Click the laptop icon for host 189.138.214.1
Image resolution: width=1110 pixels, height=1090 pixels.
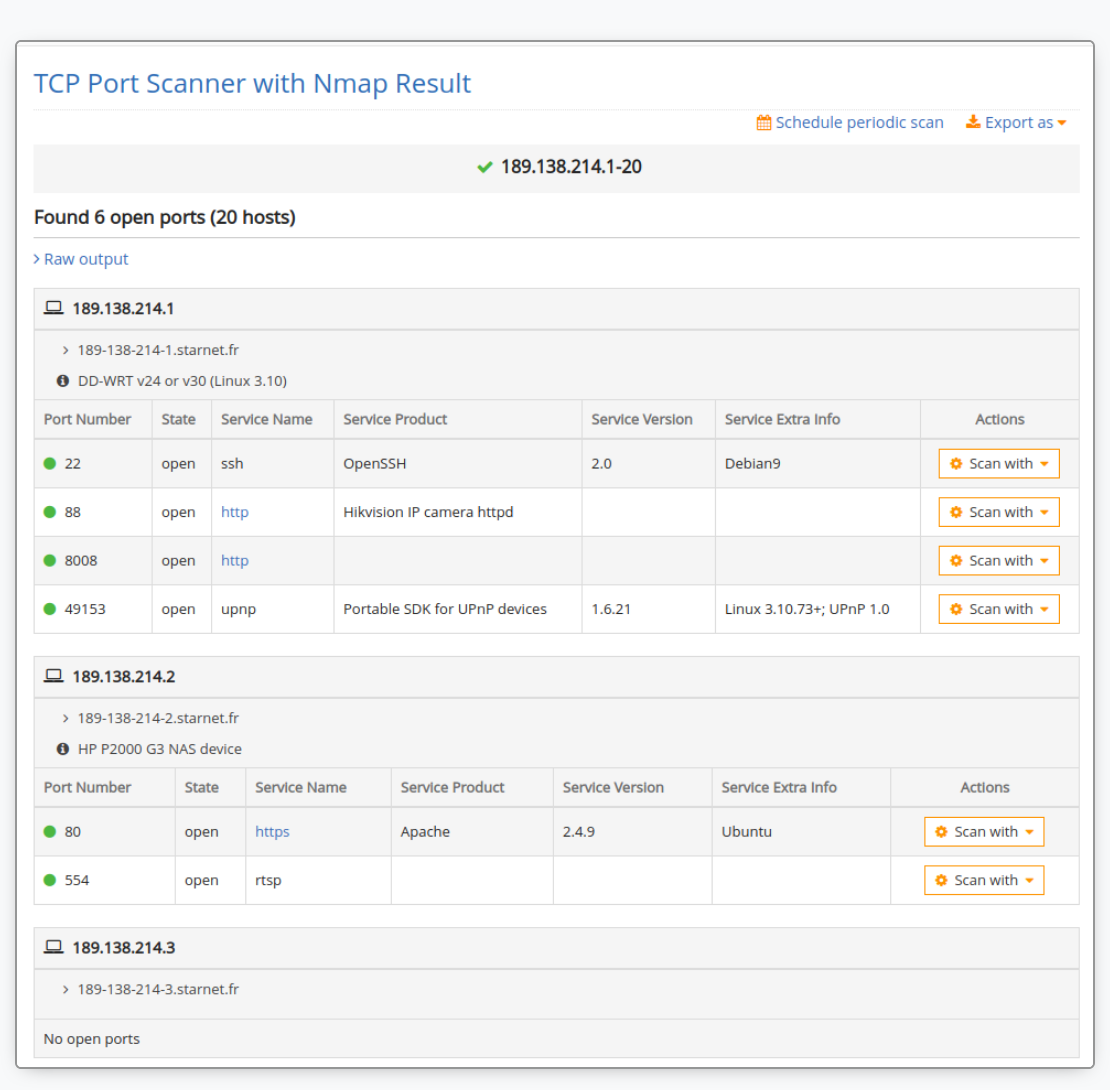point(54,308)
